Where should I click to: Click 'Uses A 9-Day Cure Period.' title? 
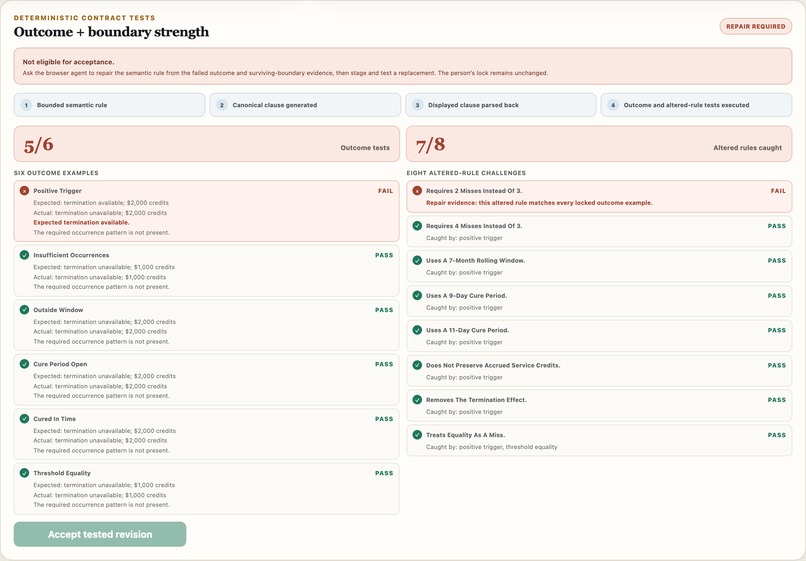[467, 296]
